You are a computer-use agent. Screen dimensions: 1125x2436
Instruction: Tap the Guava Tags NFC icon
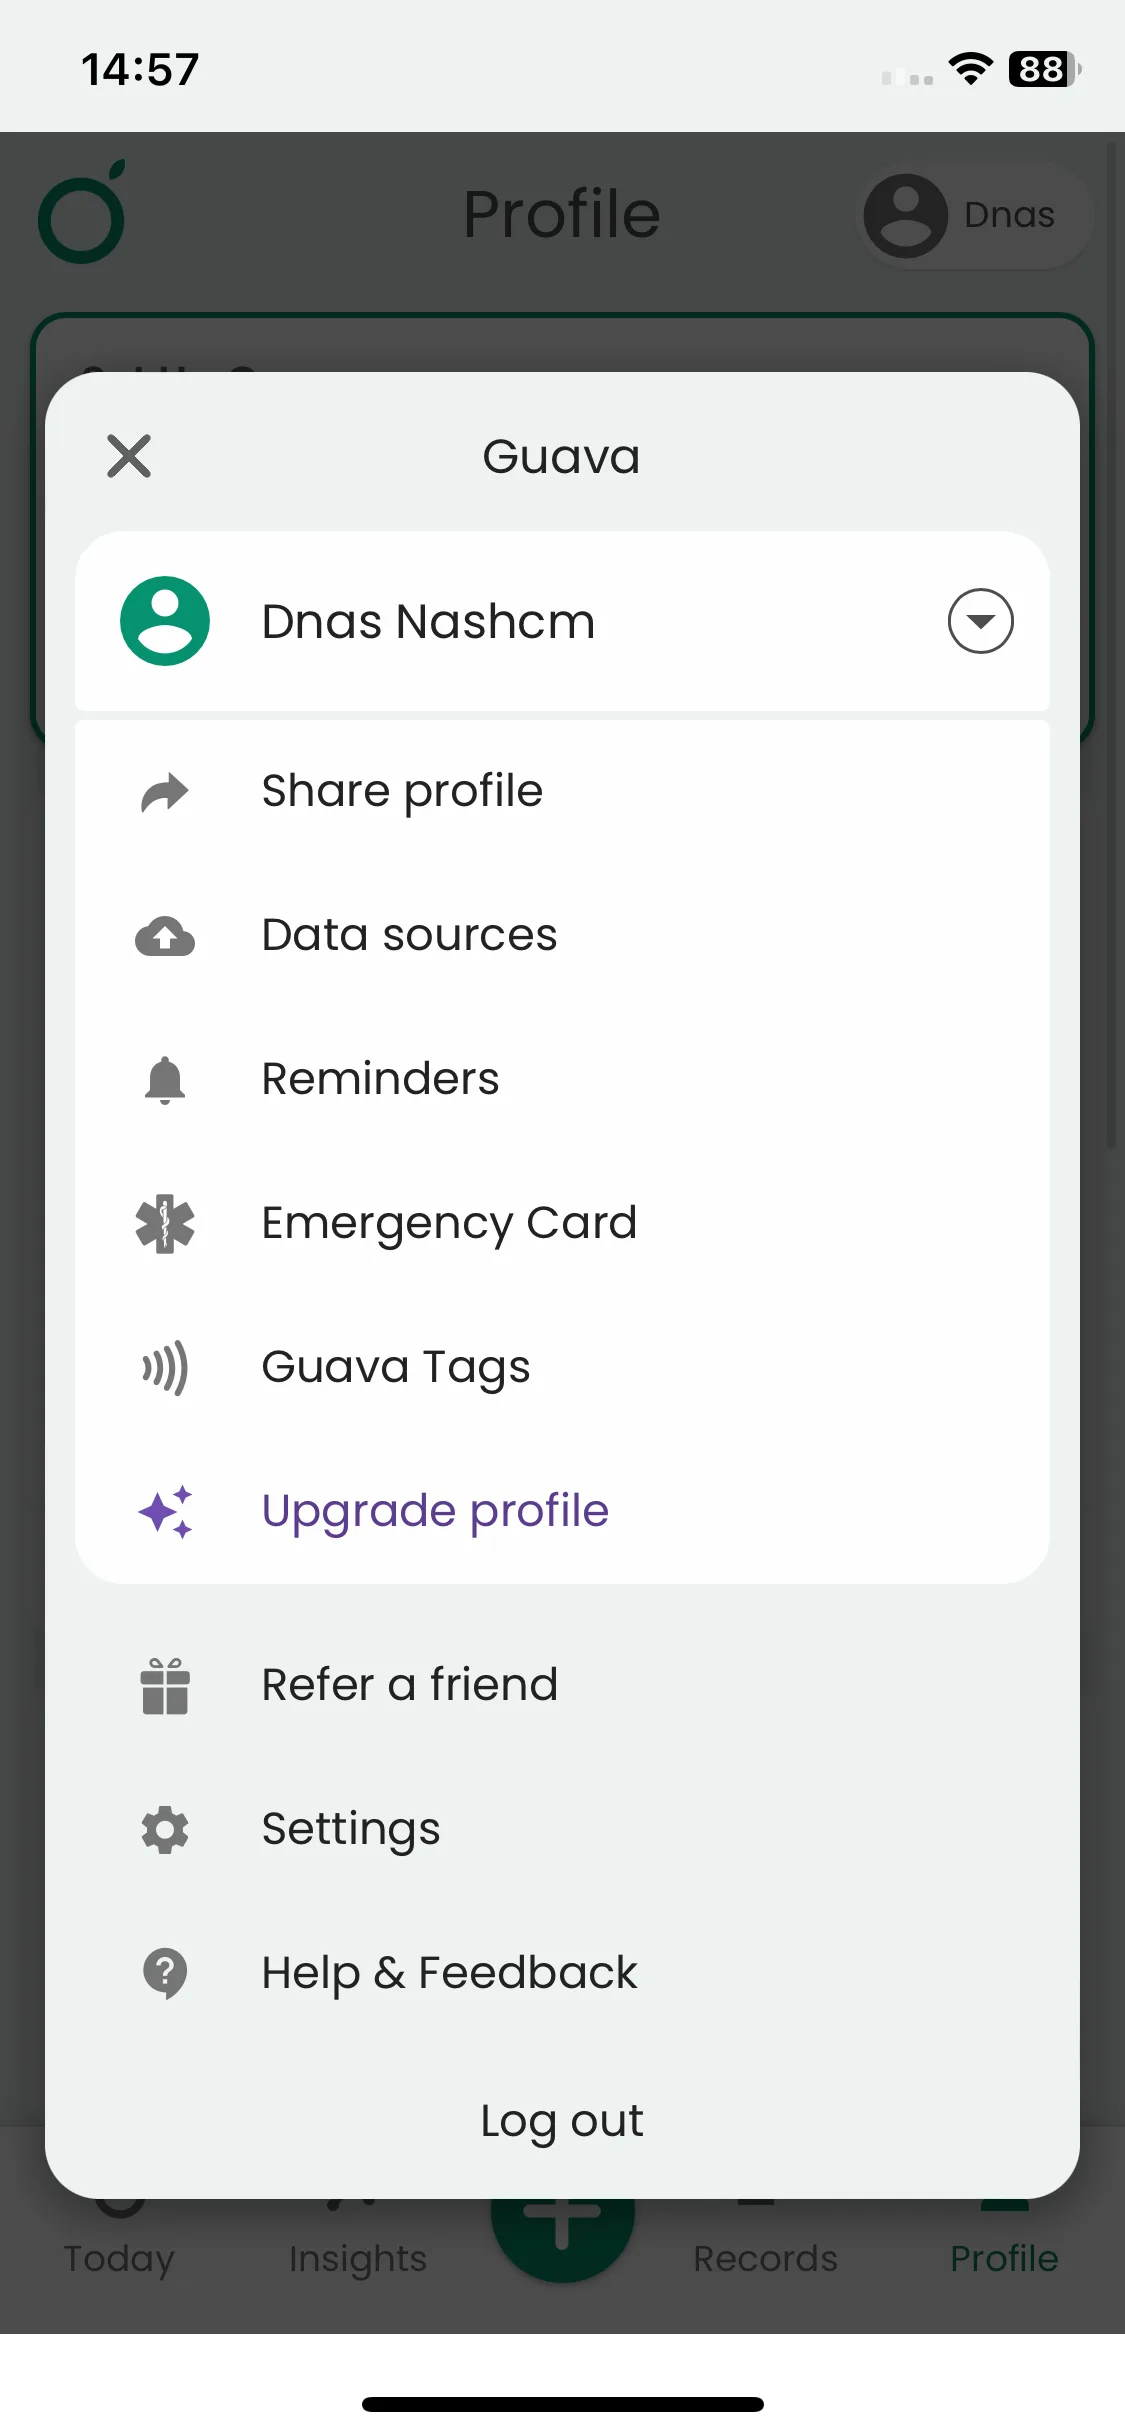(165, 1368)
